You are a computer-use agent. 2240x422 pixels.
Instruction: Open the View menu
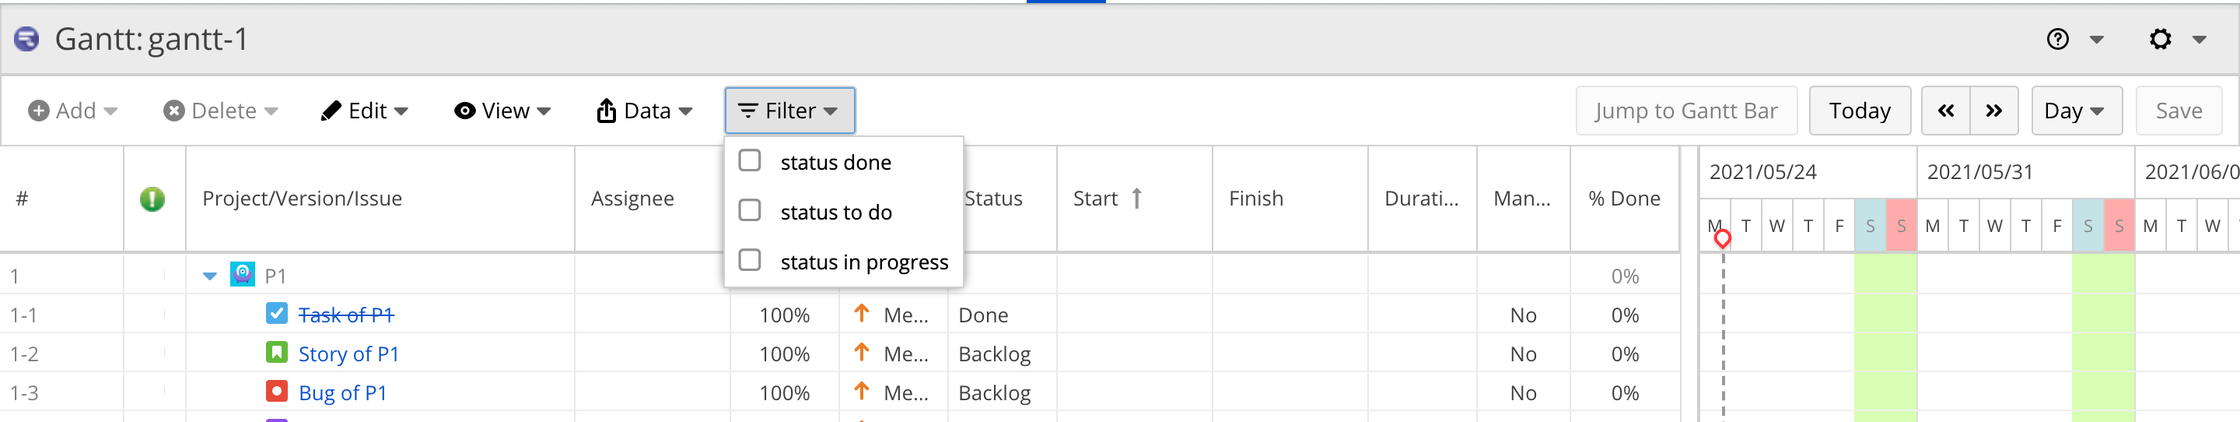(x=502, y=111)
